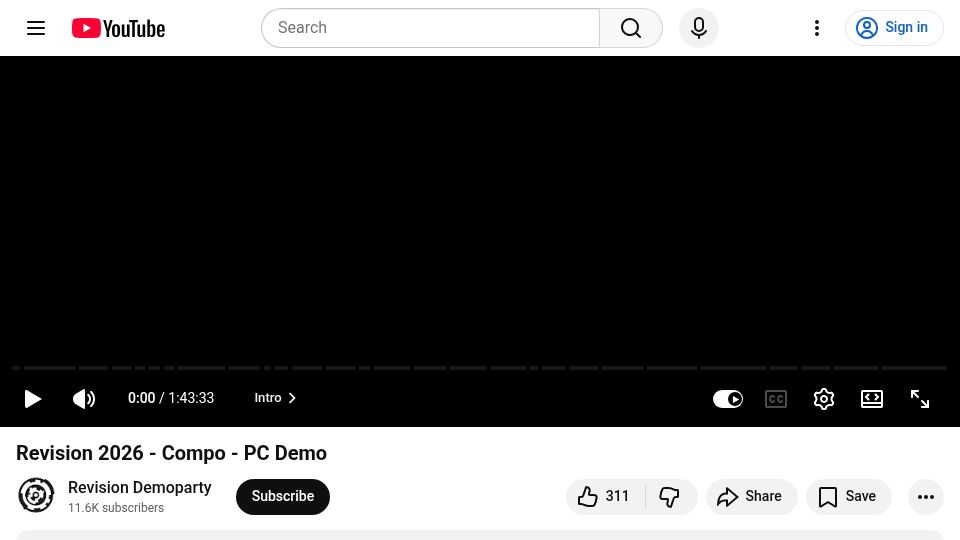
Task: Sign in to YouTube
Action: 894,28
